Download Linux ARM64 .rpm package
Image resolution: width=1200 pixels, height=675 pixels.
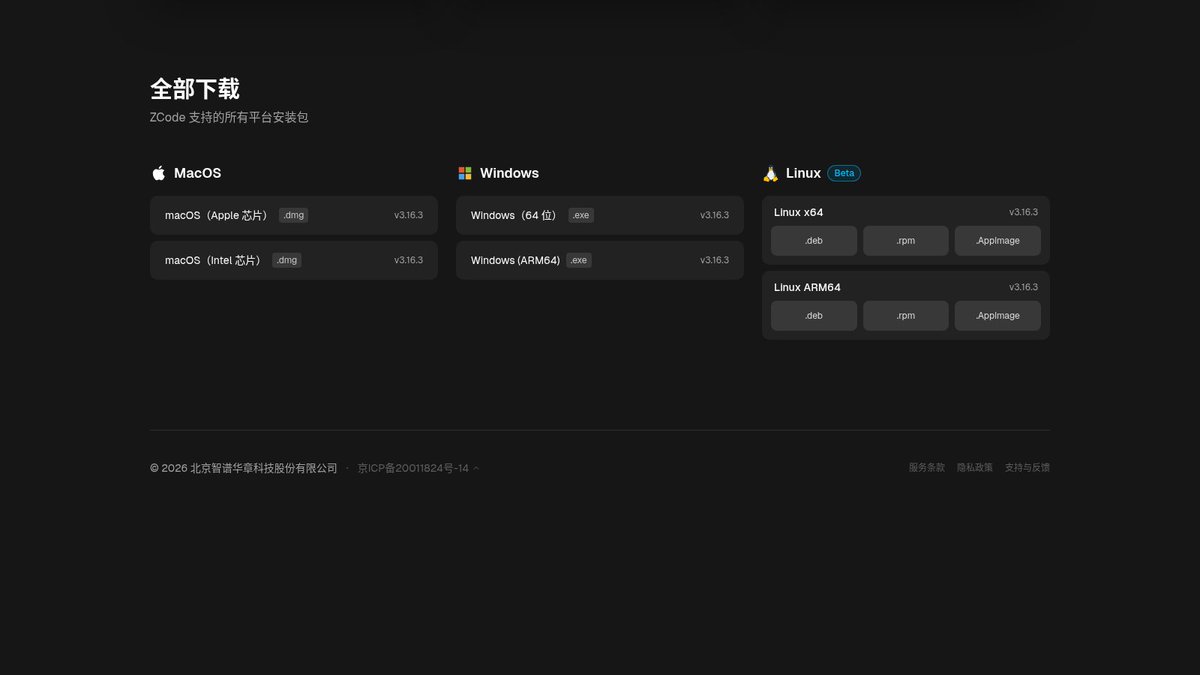point(906,316)
